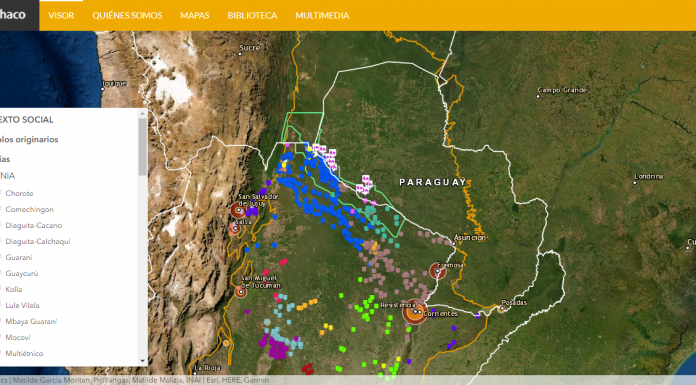Open the MAPAS section
This screenshot has width=696, height=385.
(194, 16)
